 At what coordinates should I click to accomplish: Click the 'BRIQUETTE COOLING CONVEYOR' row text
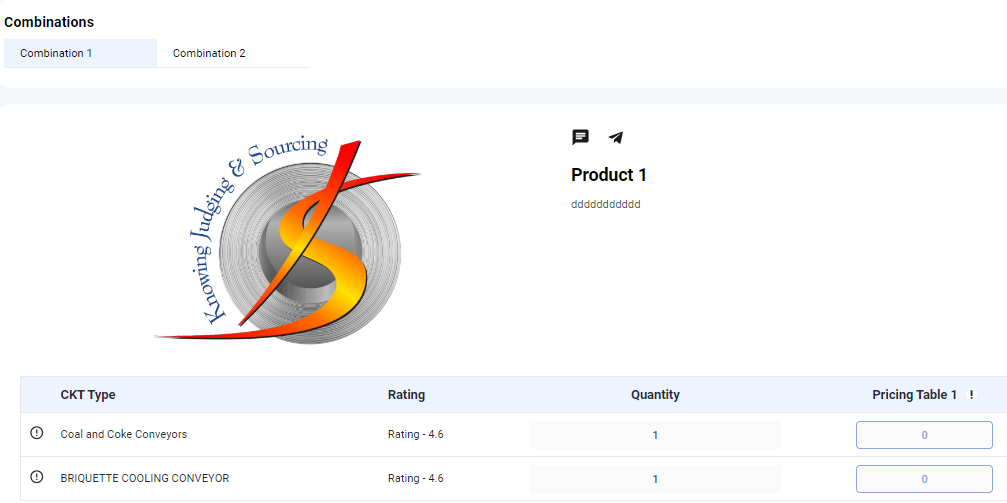[x=144, y=478]
